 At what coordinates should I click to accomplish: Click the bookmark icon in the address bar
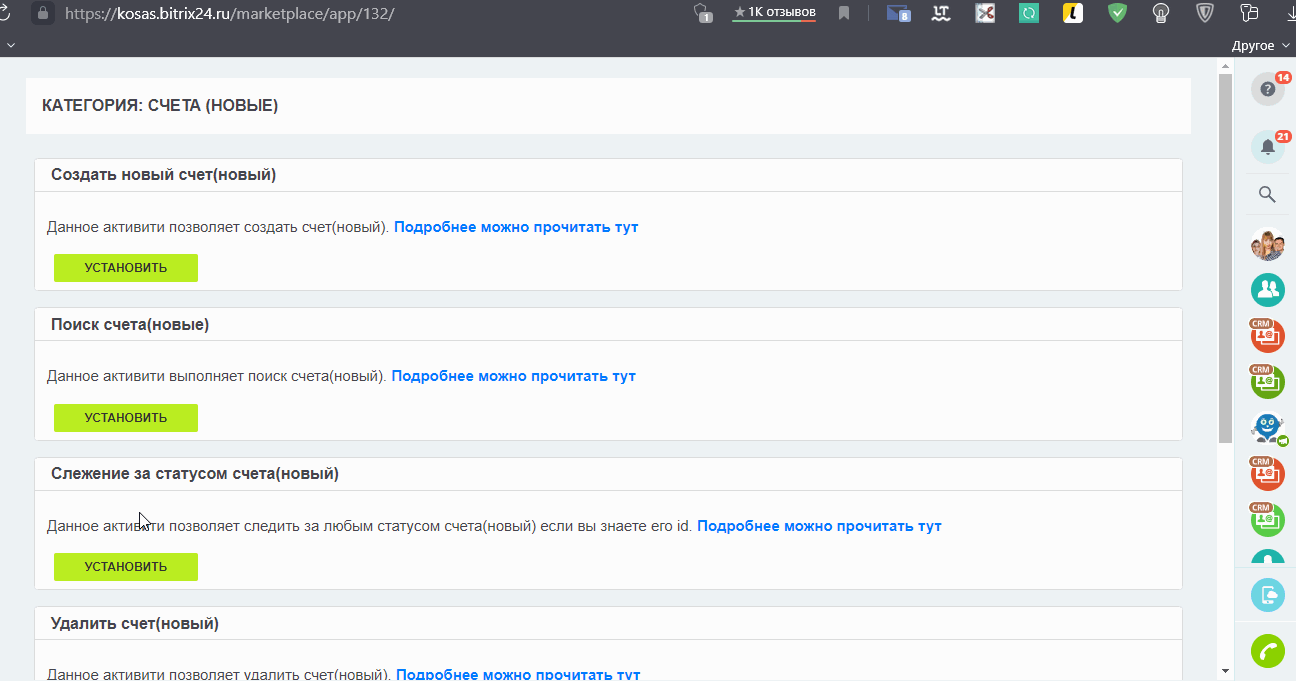[844, 13]
